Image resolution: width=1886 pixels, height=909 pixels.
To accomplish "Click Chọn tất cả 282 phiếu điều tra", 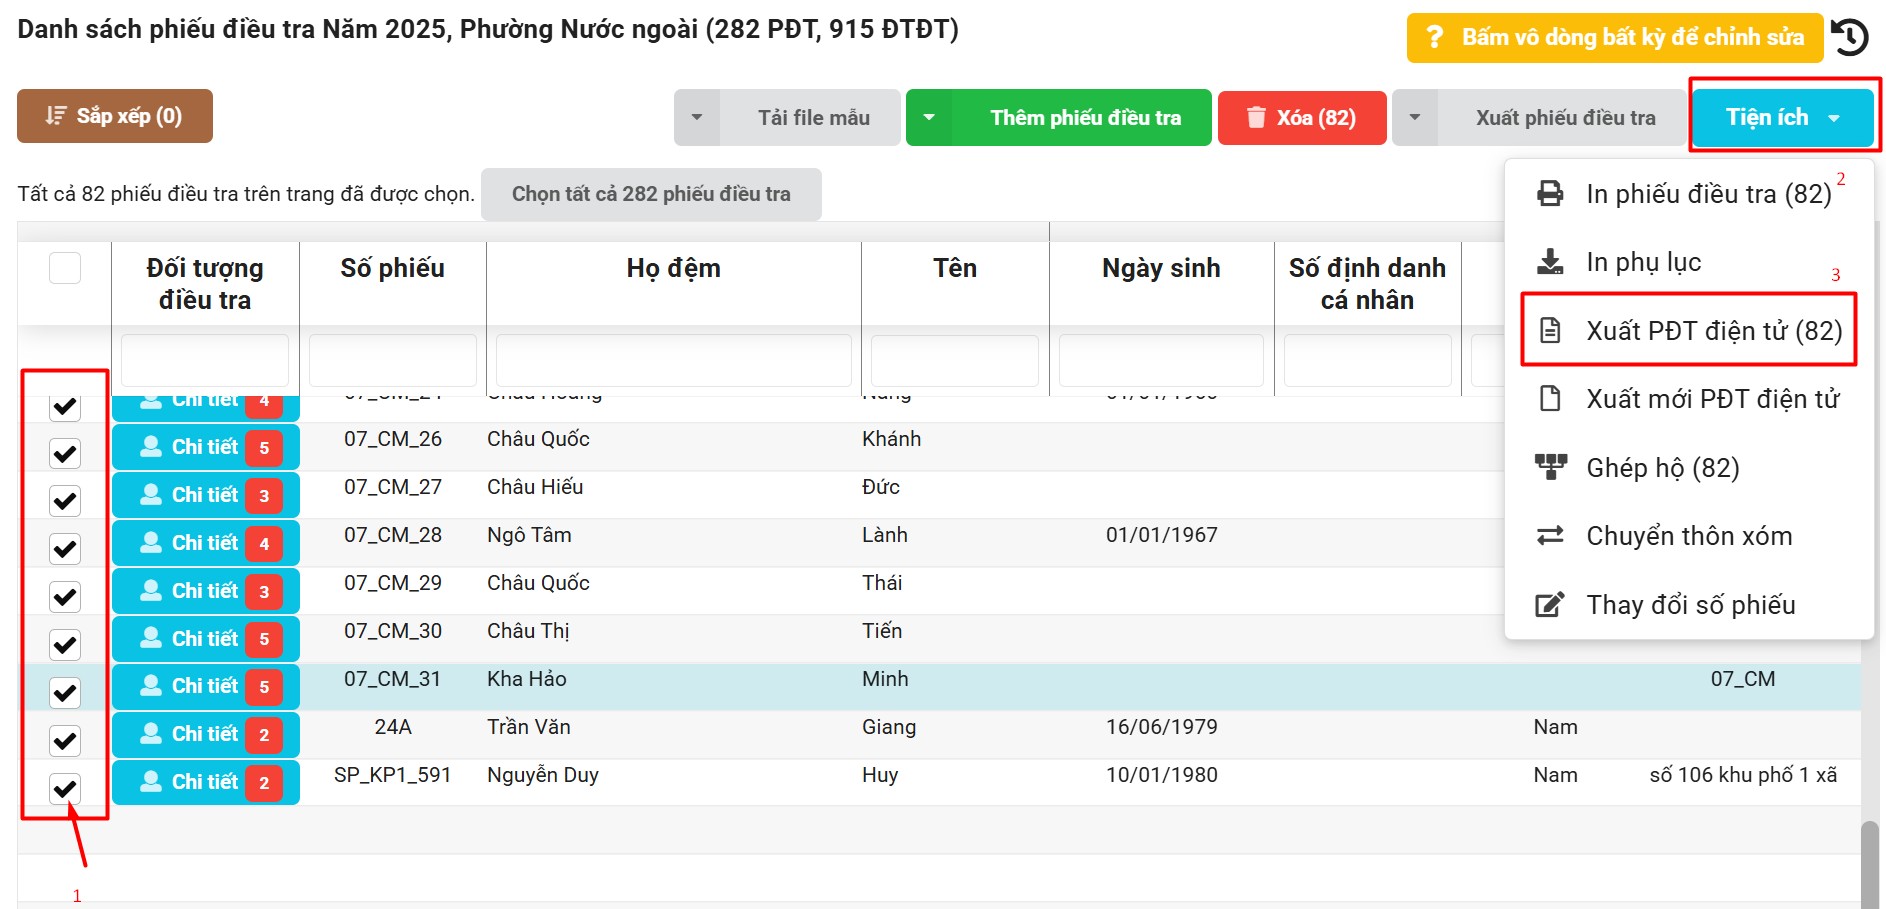I will pos(651,194).
